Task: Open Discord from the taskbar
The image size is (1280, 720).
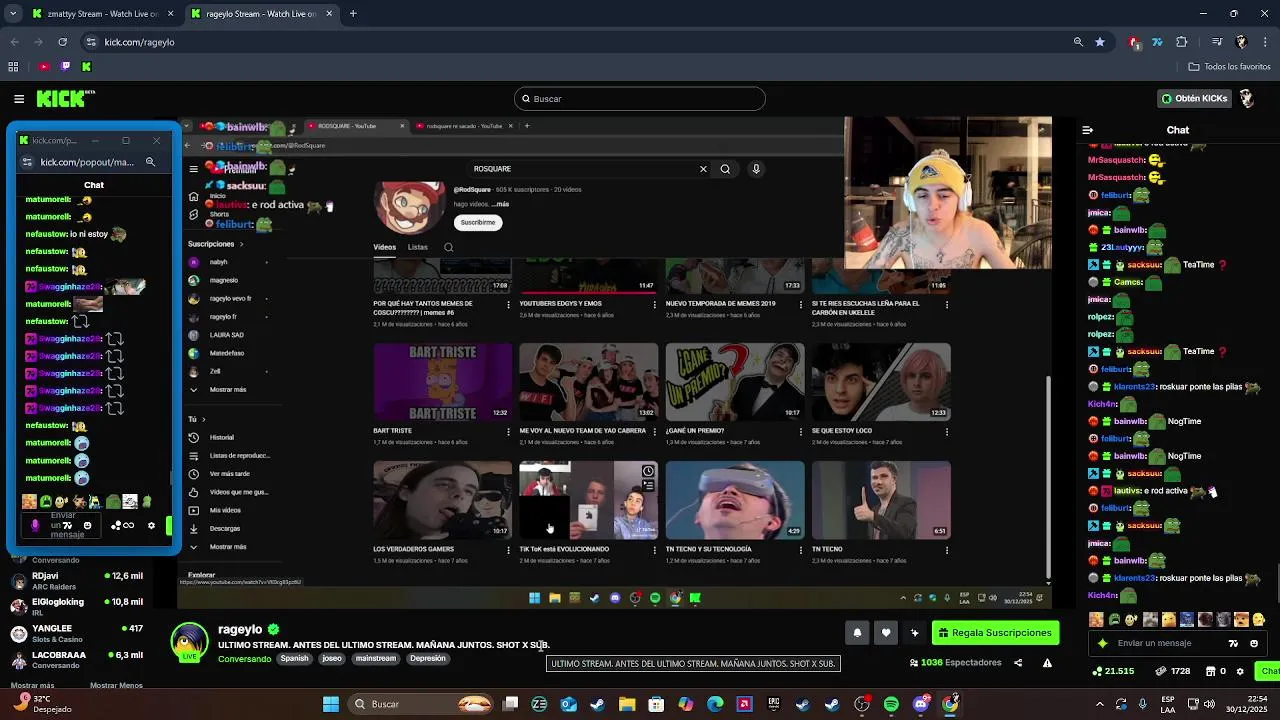Action: click(920, 704)
